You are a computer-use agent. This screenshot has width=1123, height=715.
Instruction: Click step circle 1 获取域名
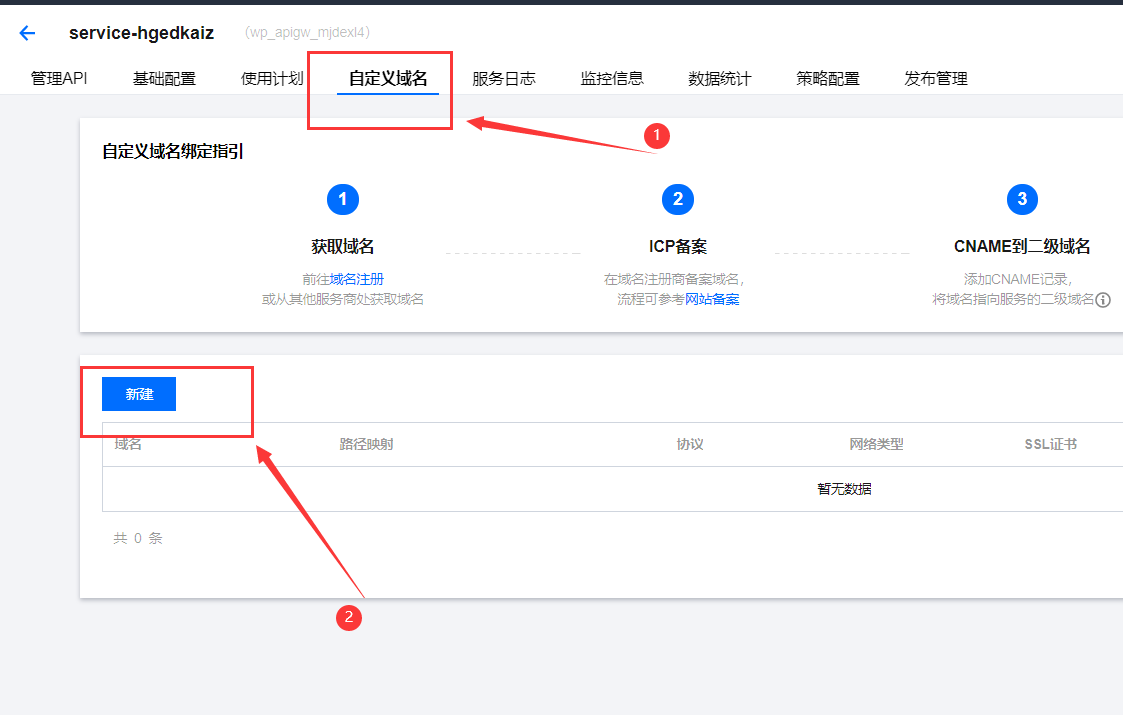pyautogui.click(x=343, y=199)
